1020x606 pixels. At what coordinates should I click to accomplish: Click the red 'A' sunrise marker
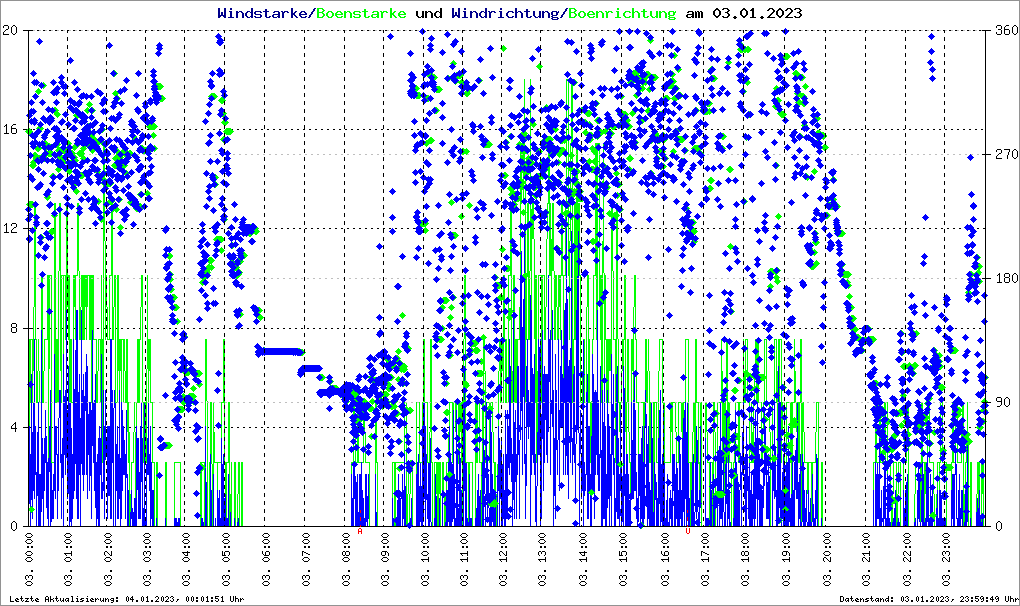tap(360, 531)
